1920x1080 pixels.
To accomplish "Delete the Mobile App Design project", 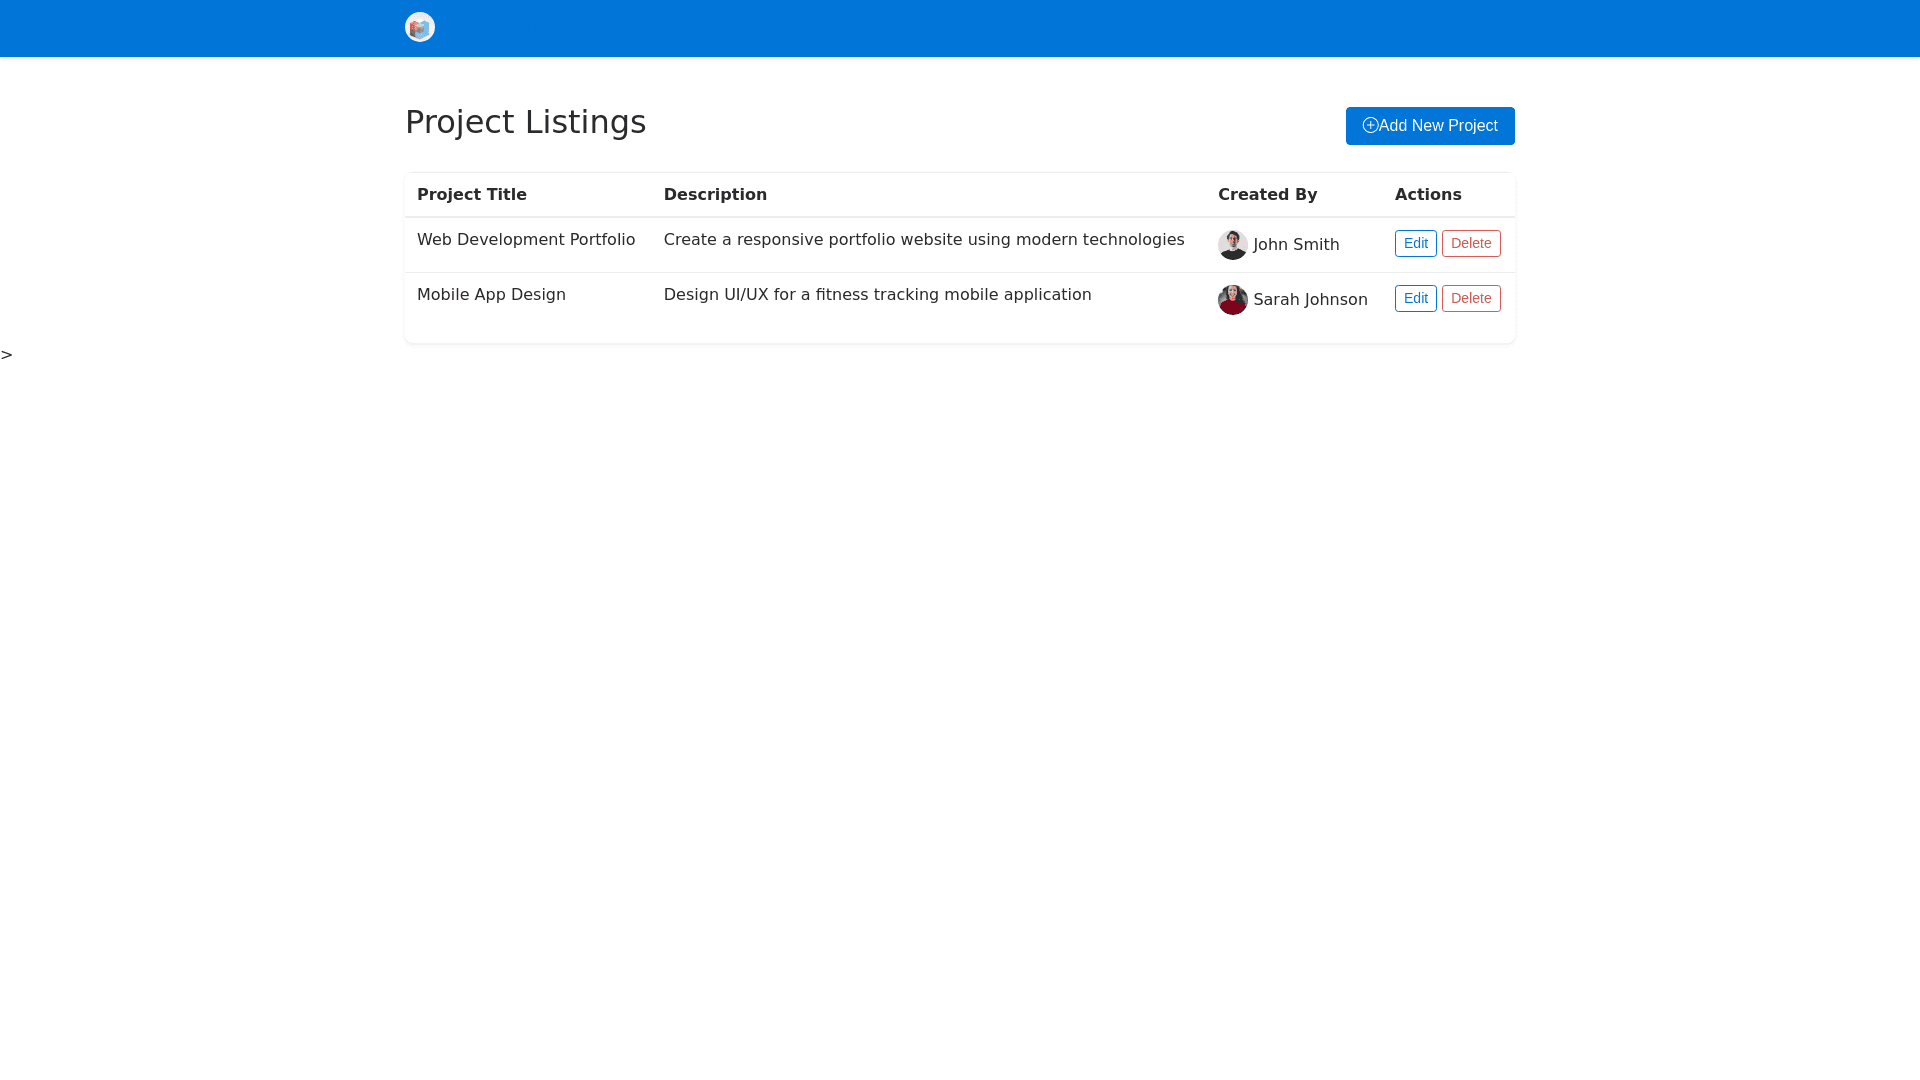I will (x=1470, y=299).
